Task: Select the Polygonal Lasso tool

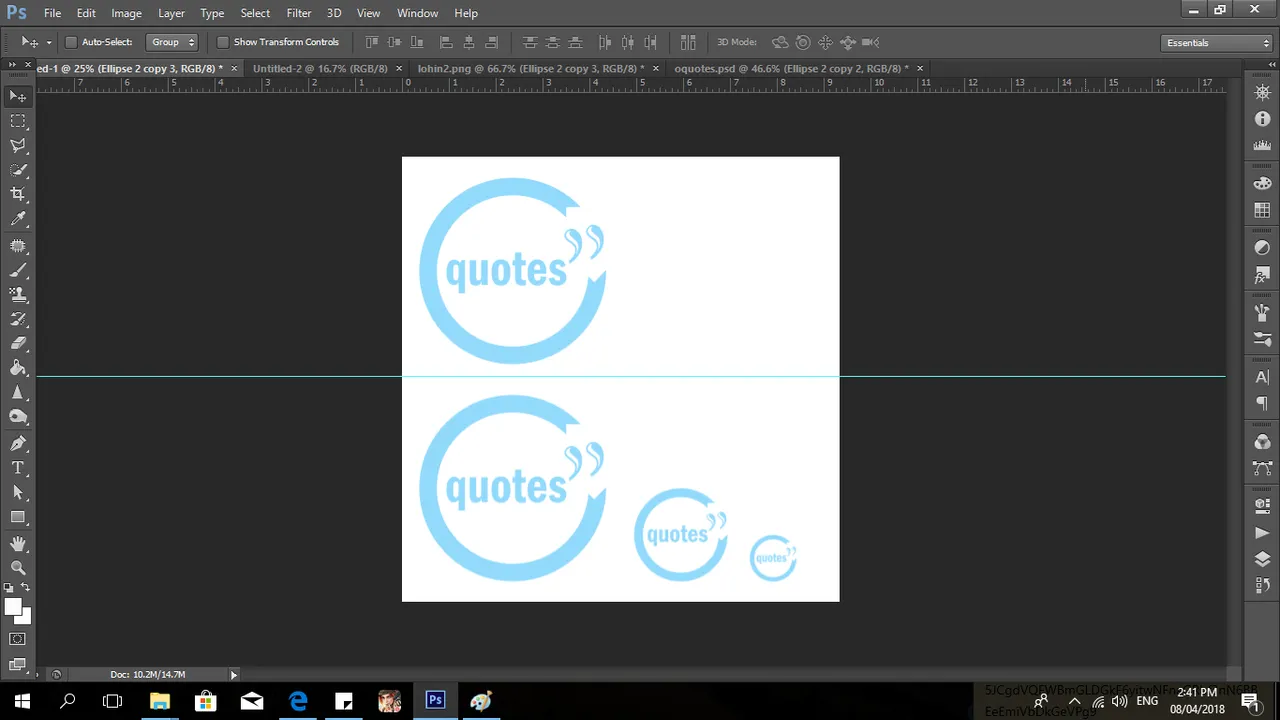Action: [x=18, y=146]
